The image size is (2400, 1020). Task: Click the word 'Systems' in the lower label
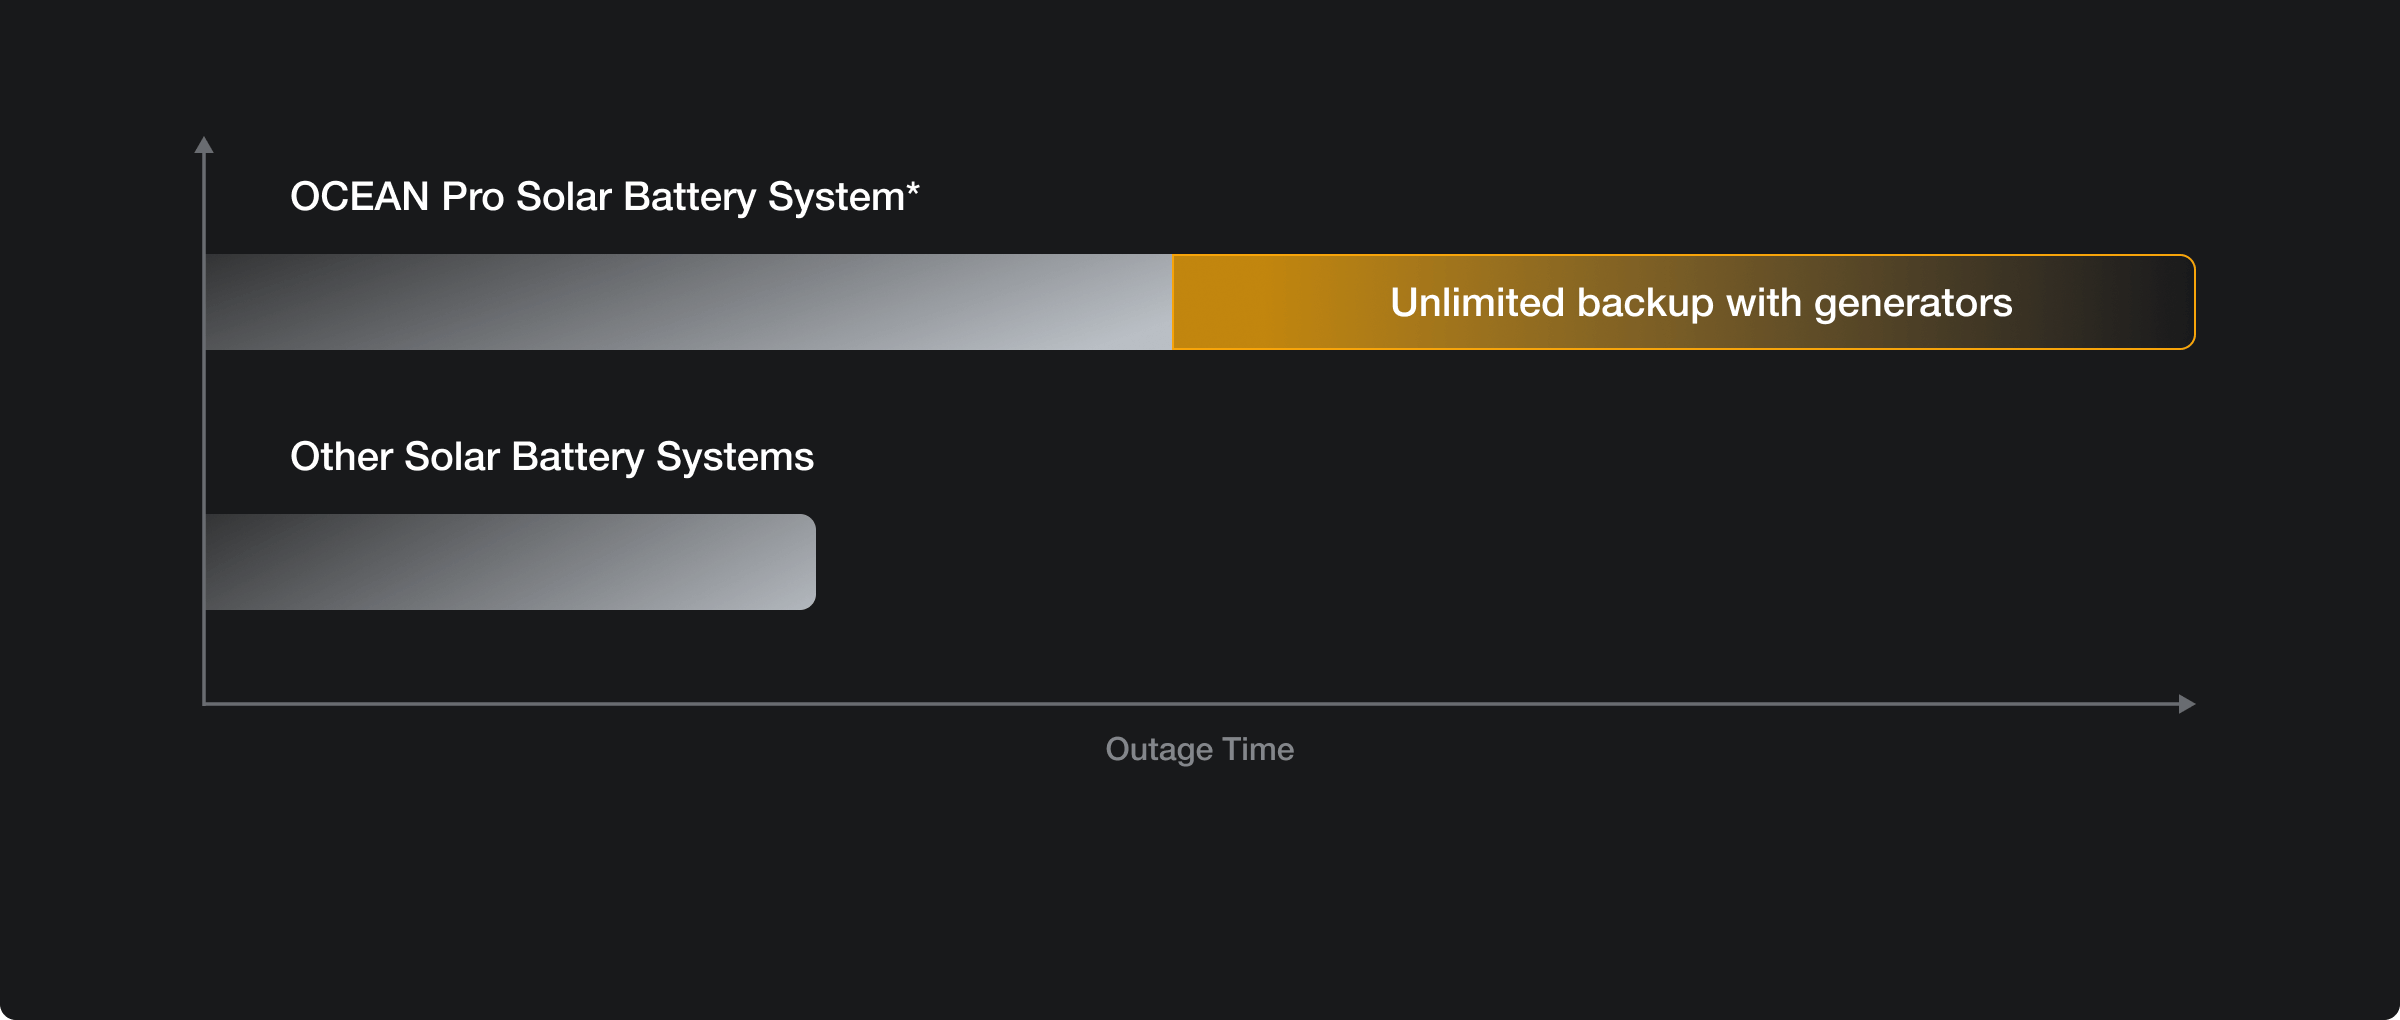click(735, 457)
